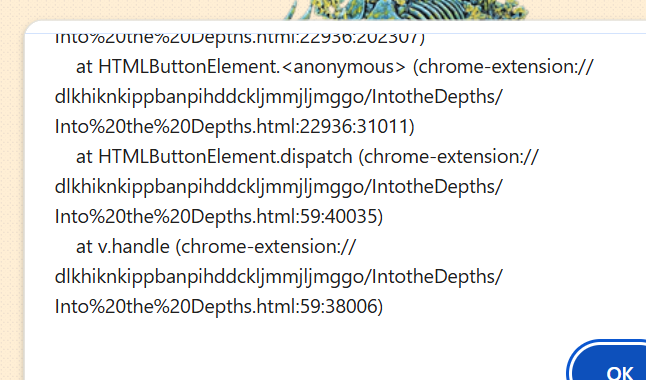The width and height of the screenshot is (646, 380).
Task: Click chrome-extension:// on the dispatch line
Action: (449, 157)
